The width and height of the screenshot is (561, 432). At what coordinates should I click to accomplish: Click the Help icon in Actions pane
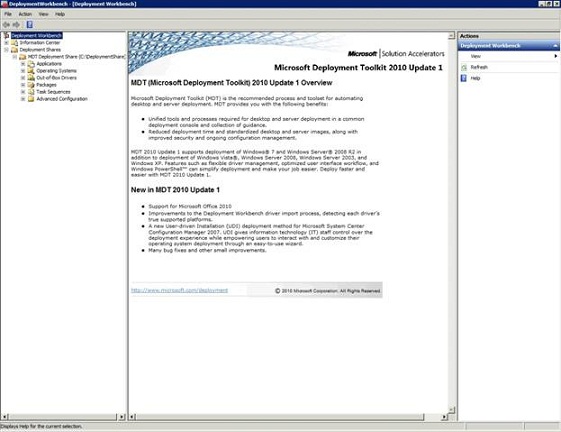(x=464, y=78)
